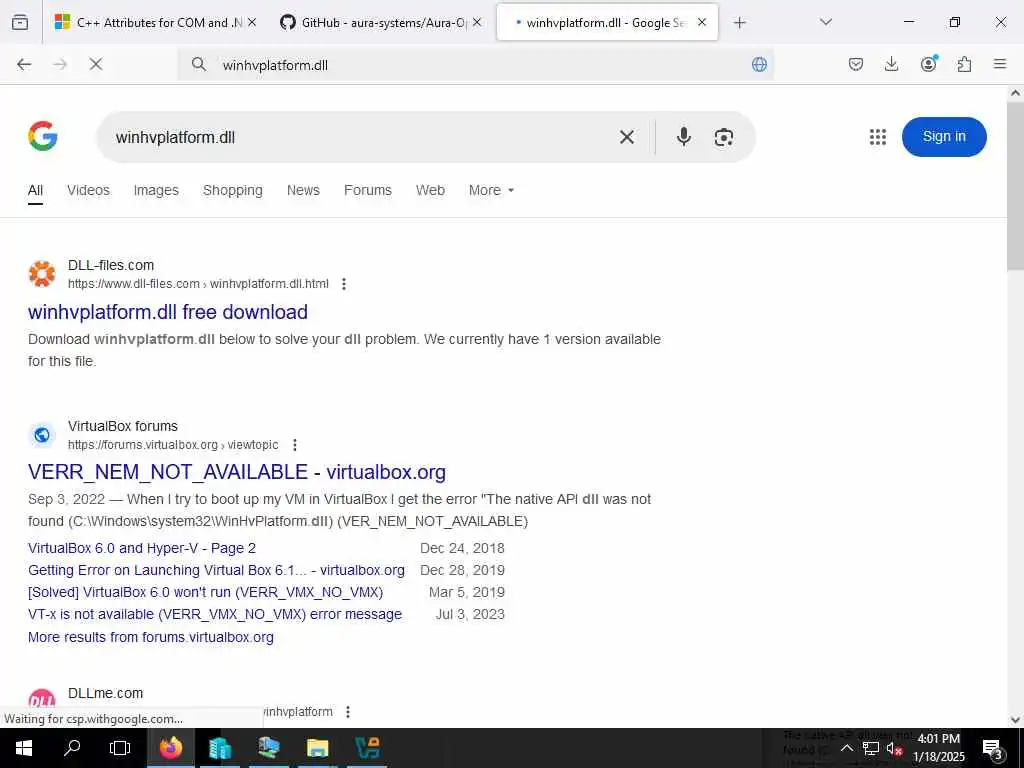This screenshot has height=768, width=1024.
Task: Open VirtualBox 6.0 and Hyper-V Page 2 link
Action: pyautogui.click(x=142, y=549)
